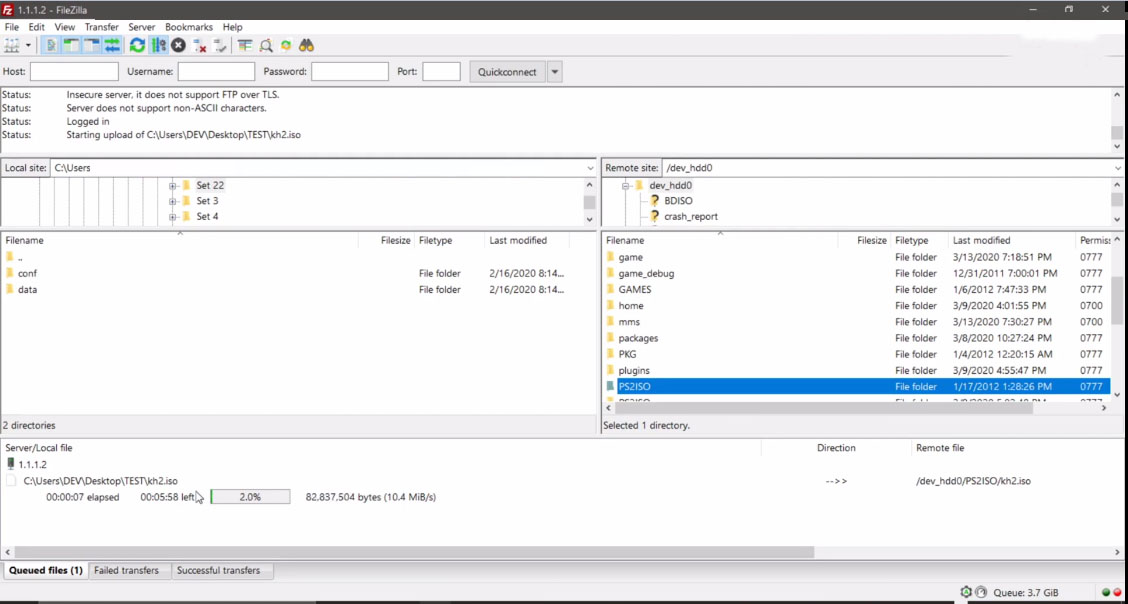Open the Site Manager icon
Viewport: 1128px width, 604px height.
(x=12, y=46)
